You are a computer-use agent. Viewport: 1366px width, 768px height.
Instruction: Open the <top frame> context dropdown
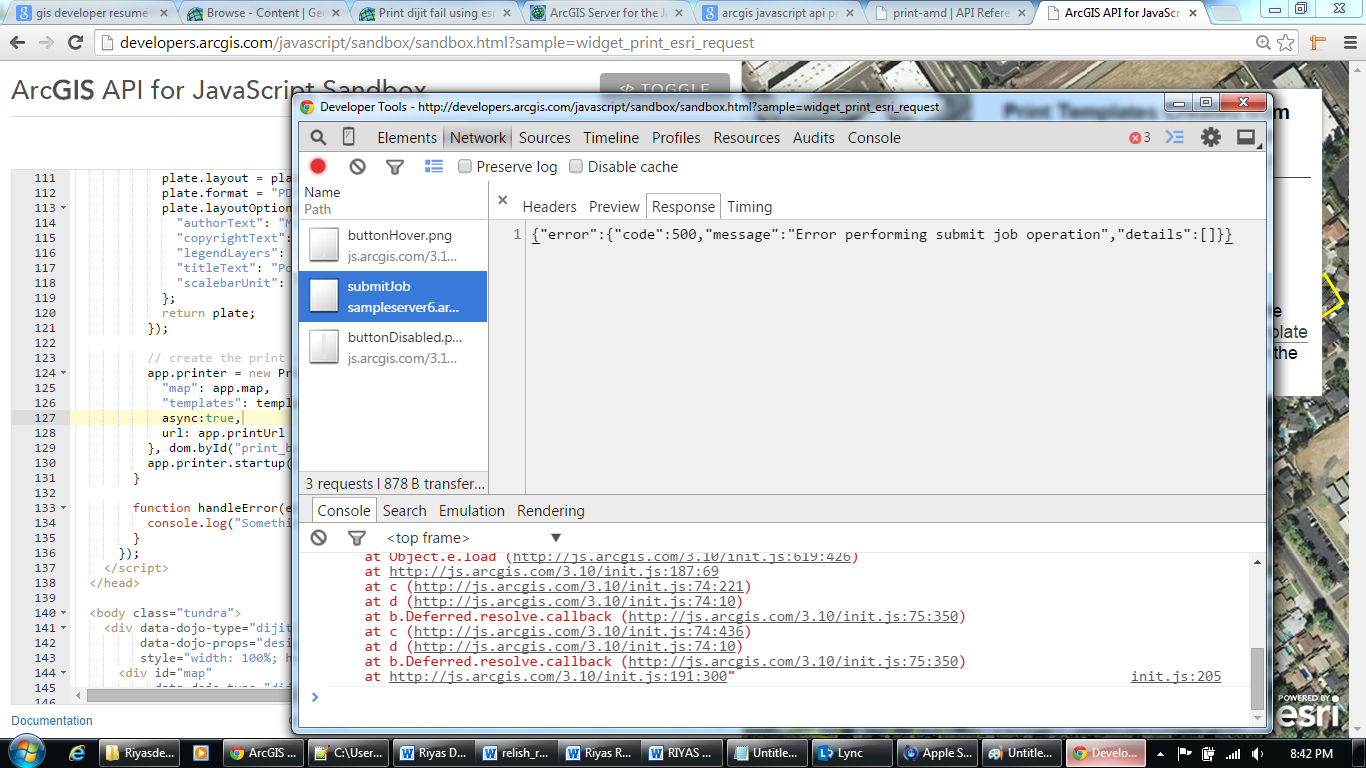click(475, 538)
